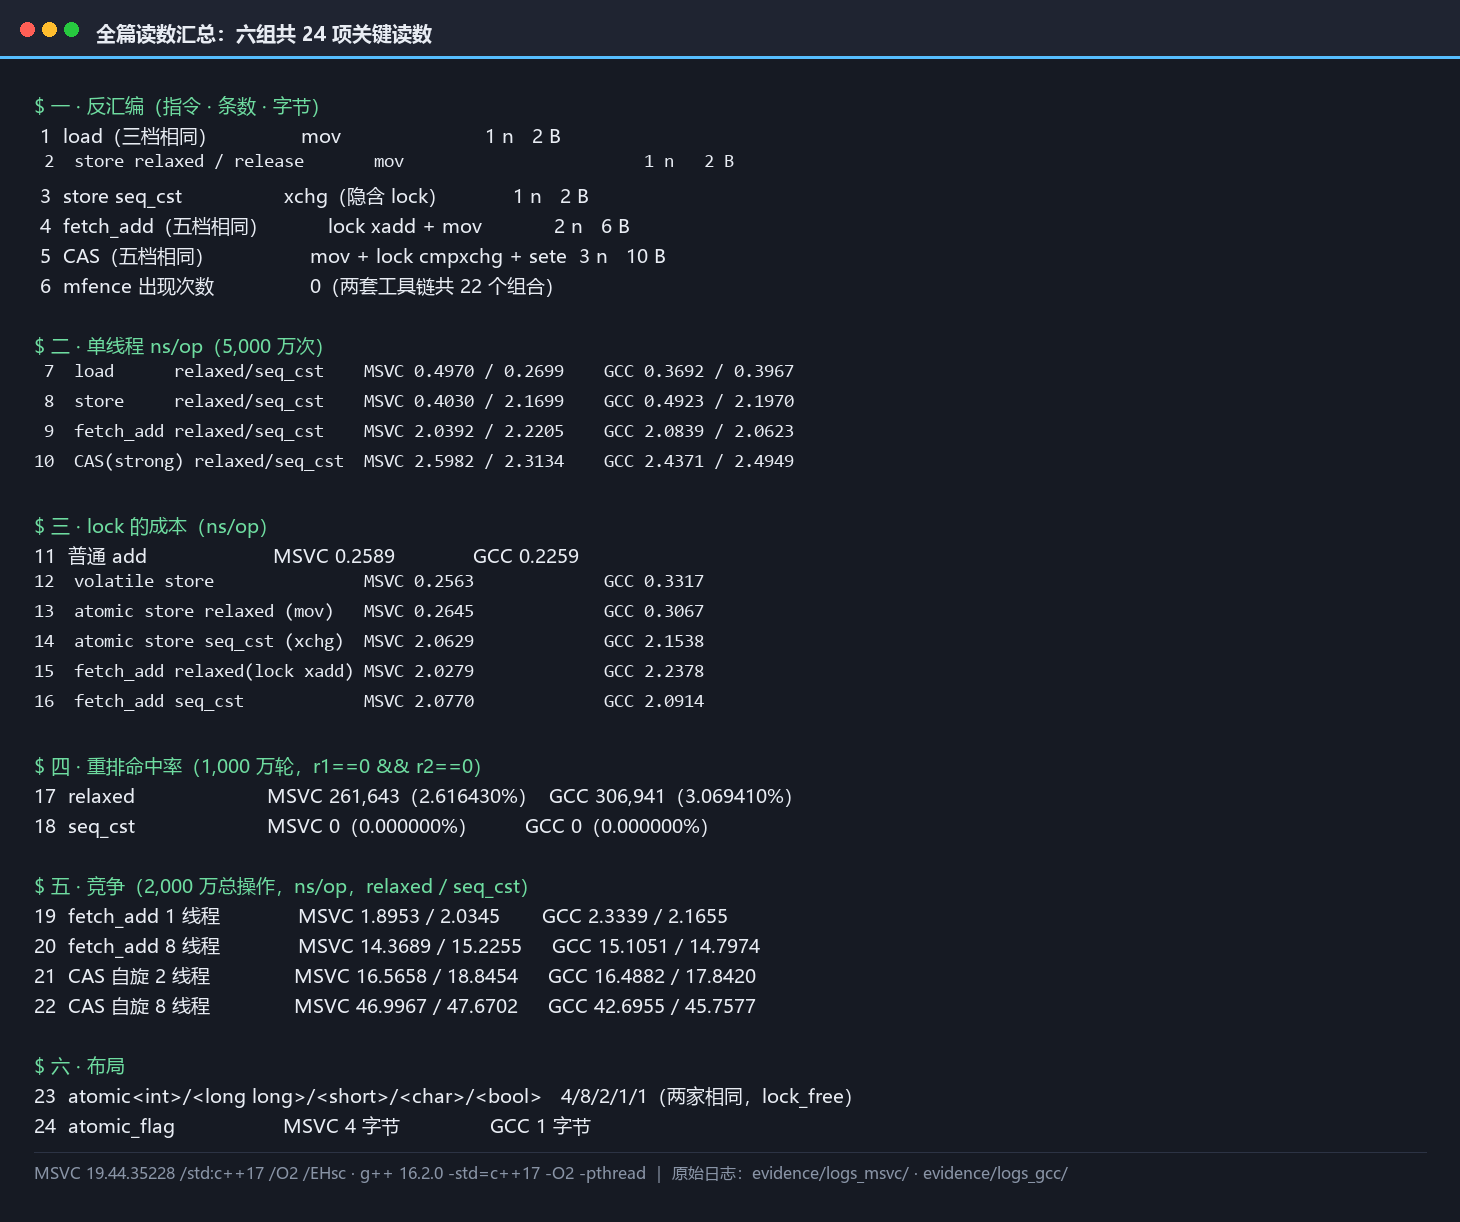The image size is (1460, 1222).
Task: Click 'lock xadd + mov' instruction text
Action: 405,226
